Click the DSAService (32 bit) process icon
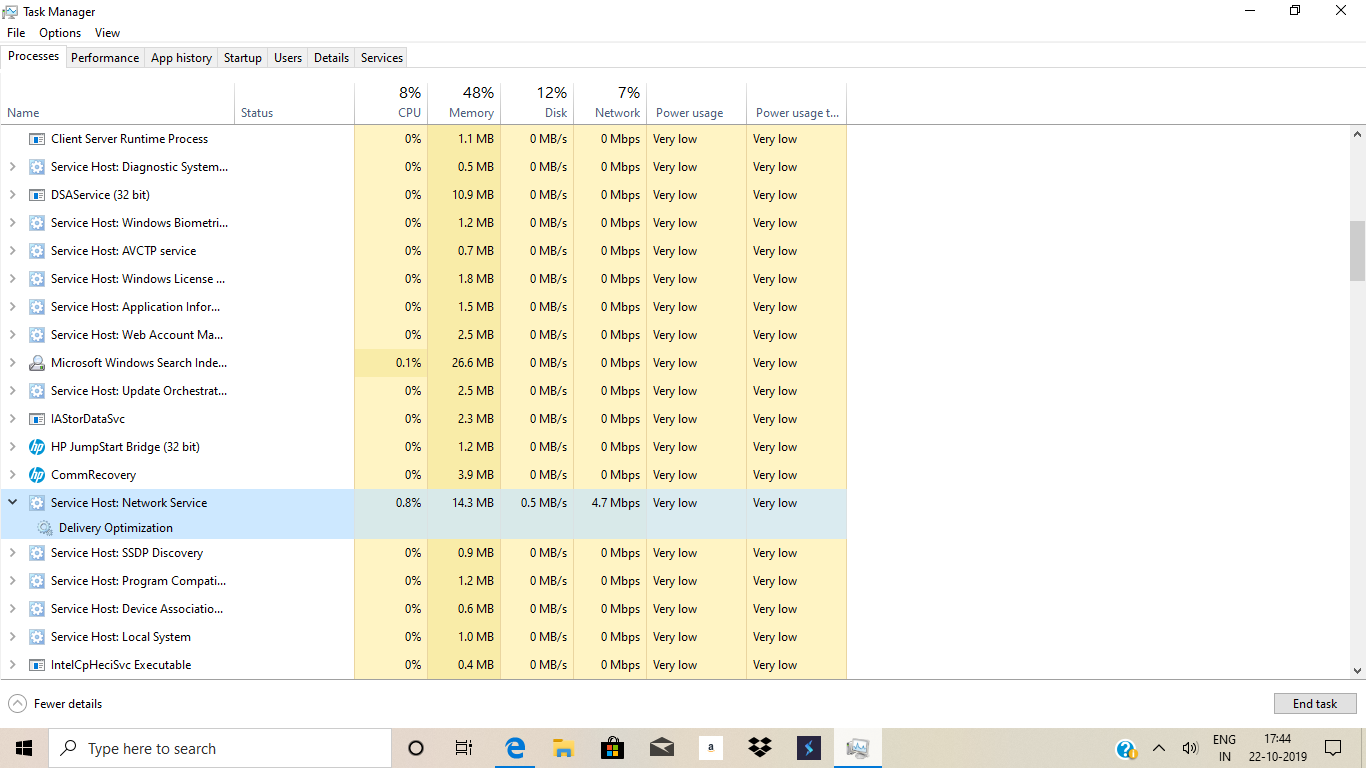The image size is (1366, 768). (37, 195)
